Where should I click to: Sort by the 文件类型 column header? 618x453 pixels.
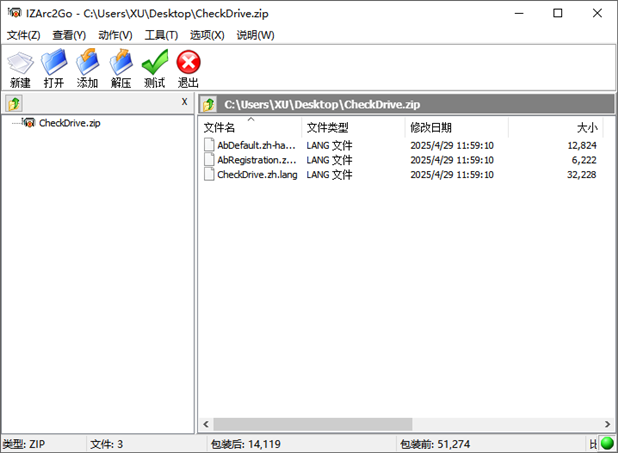pos(353,127)
